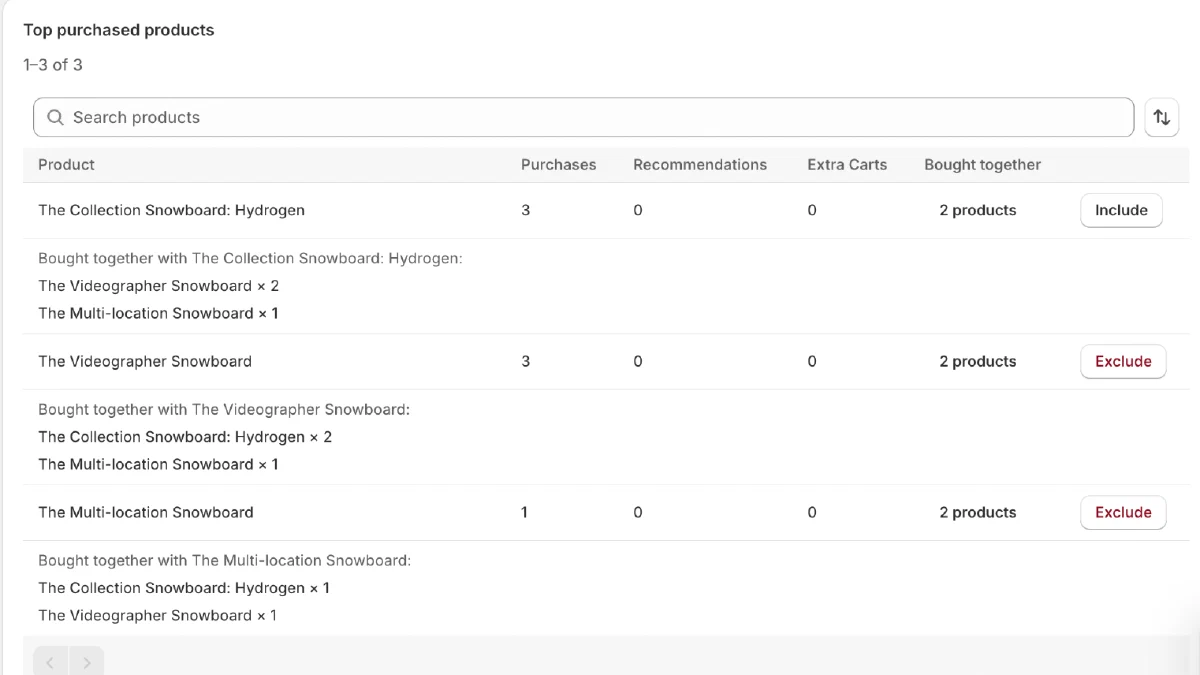Expand 2 products for Hydrogen row
Screen dimensions: 1200x675
tap(977, 210)
